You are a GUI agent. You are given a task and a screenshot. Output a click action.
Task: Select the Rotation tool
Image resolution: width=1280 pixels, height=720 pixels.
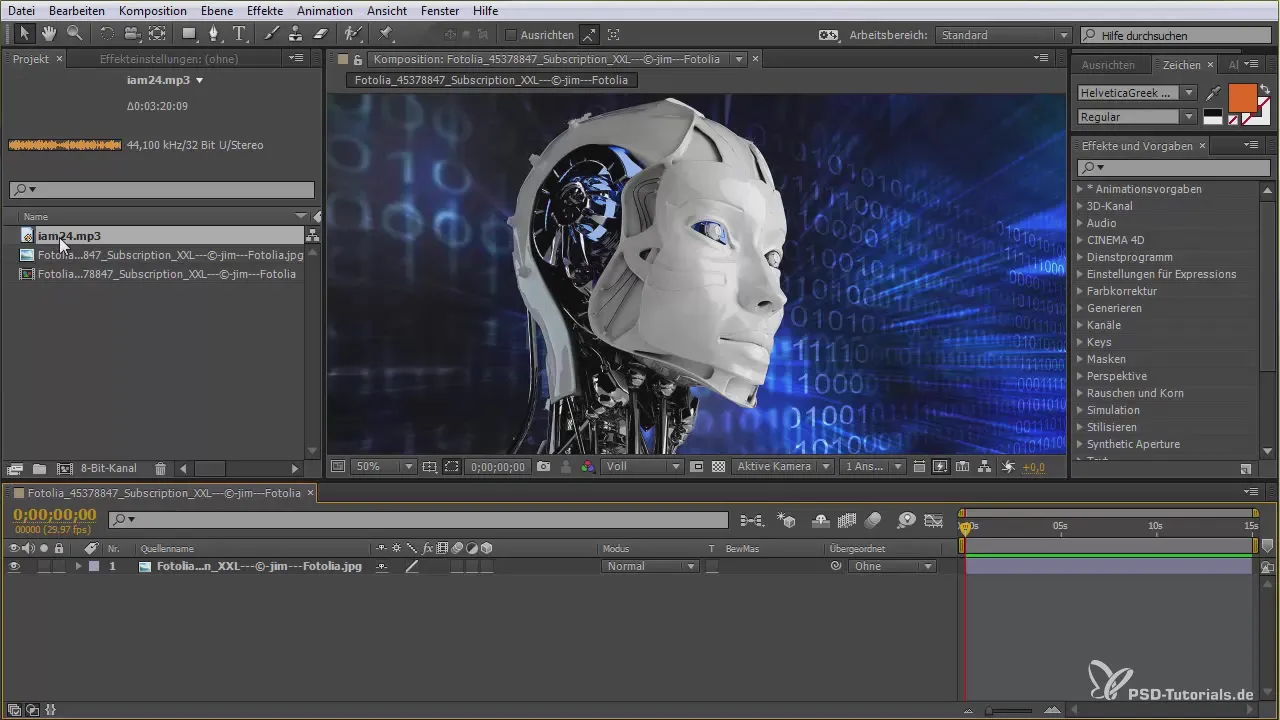click(107, 34)
